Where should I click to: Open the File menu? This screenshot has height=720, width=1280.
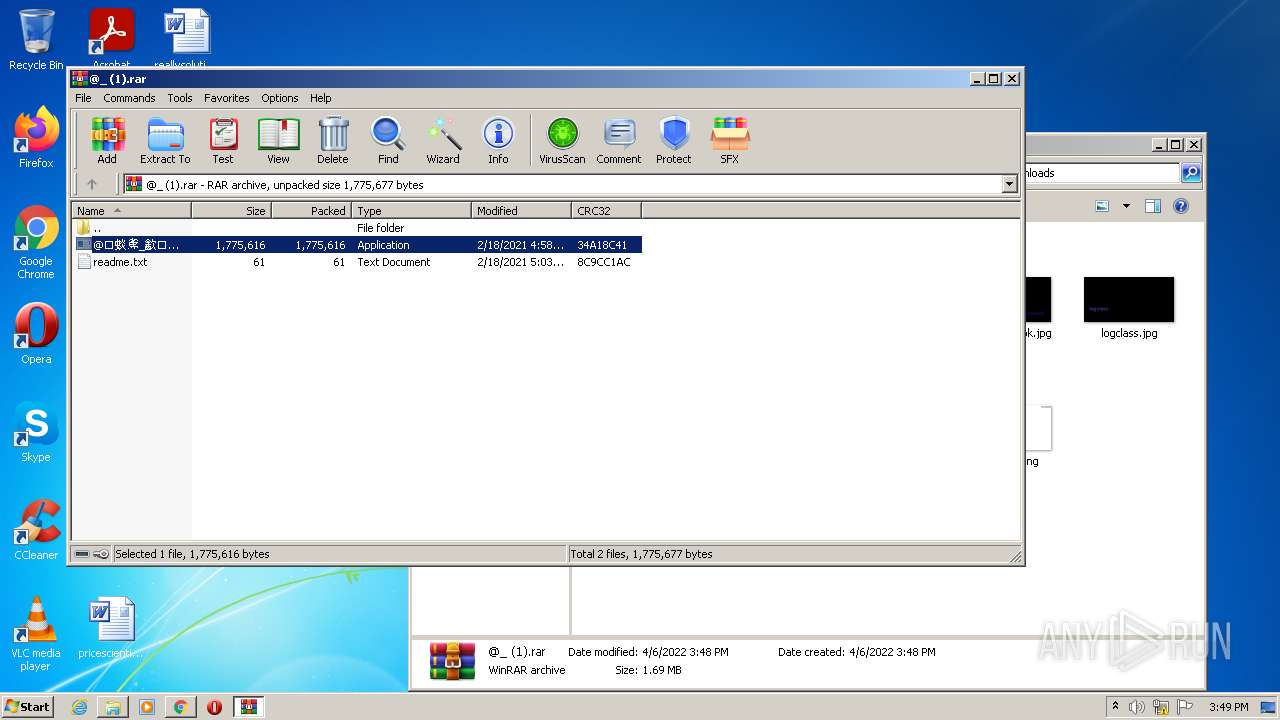tap(83, 98)
